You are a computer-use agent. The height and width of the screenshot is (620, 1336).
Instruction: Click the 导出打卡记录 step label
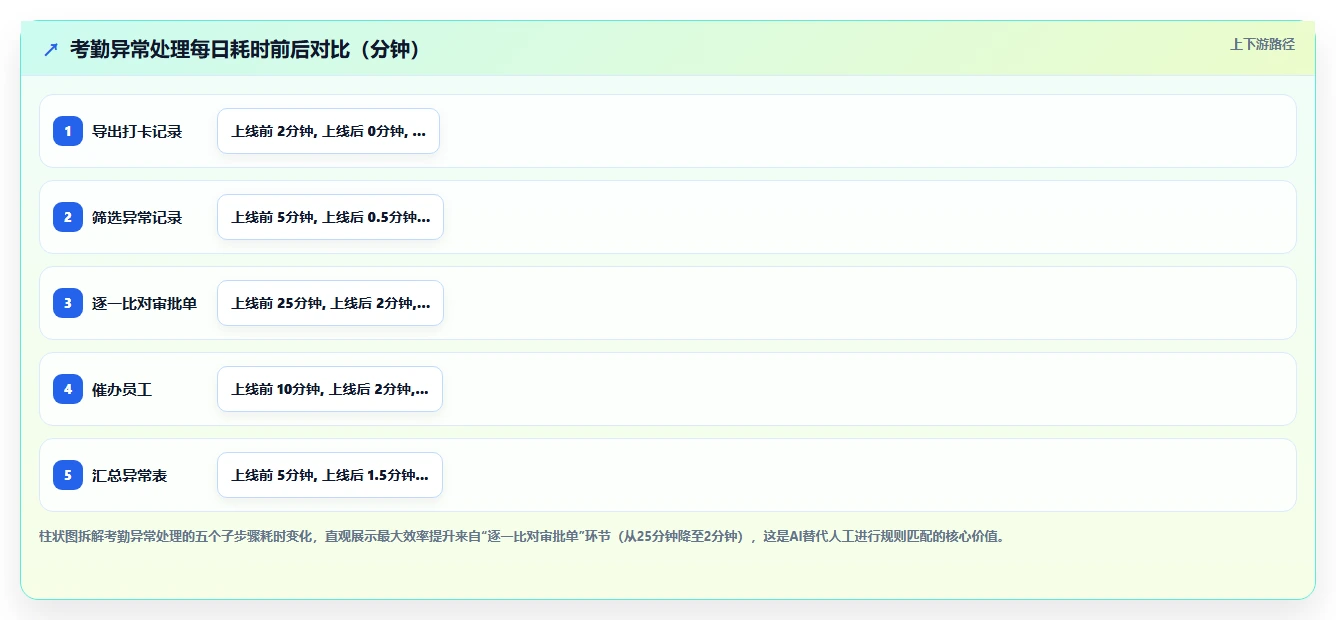pyautogui.click(x=137, y=131)
